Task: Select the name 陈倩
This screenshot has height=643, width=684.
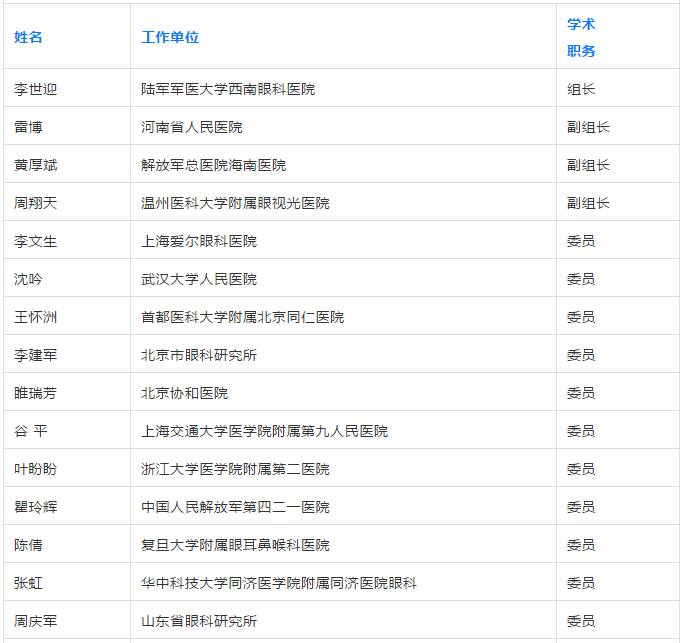Action: pyautogui.click(x=28, y=544)
